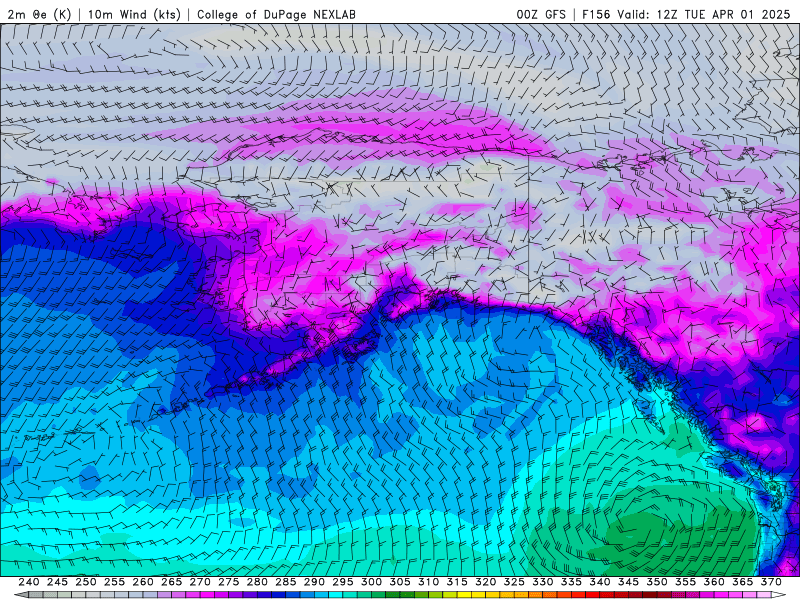Click the "2m θe (K)" header label

pyautogui.click(x=39, y=14)
